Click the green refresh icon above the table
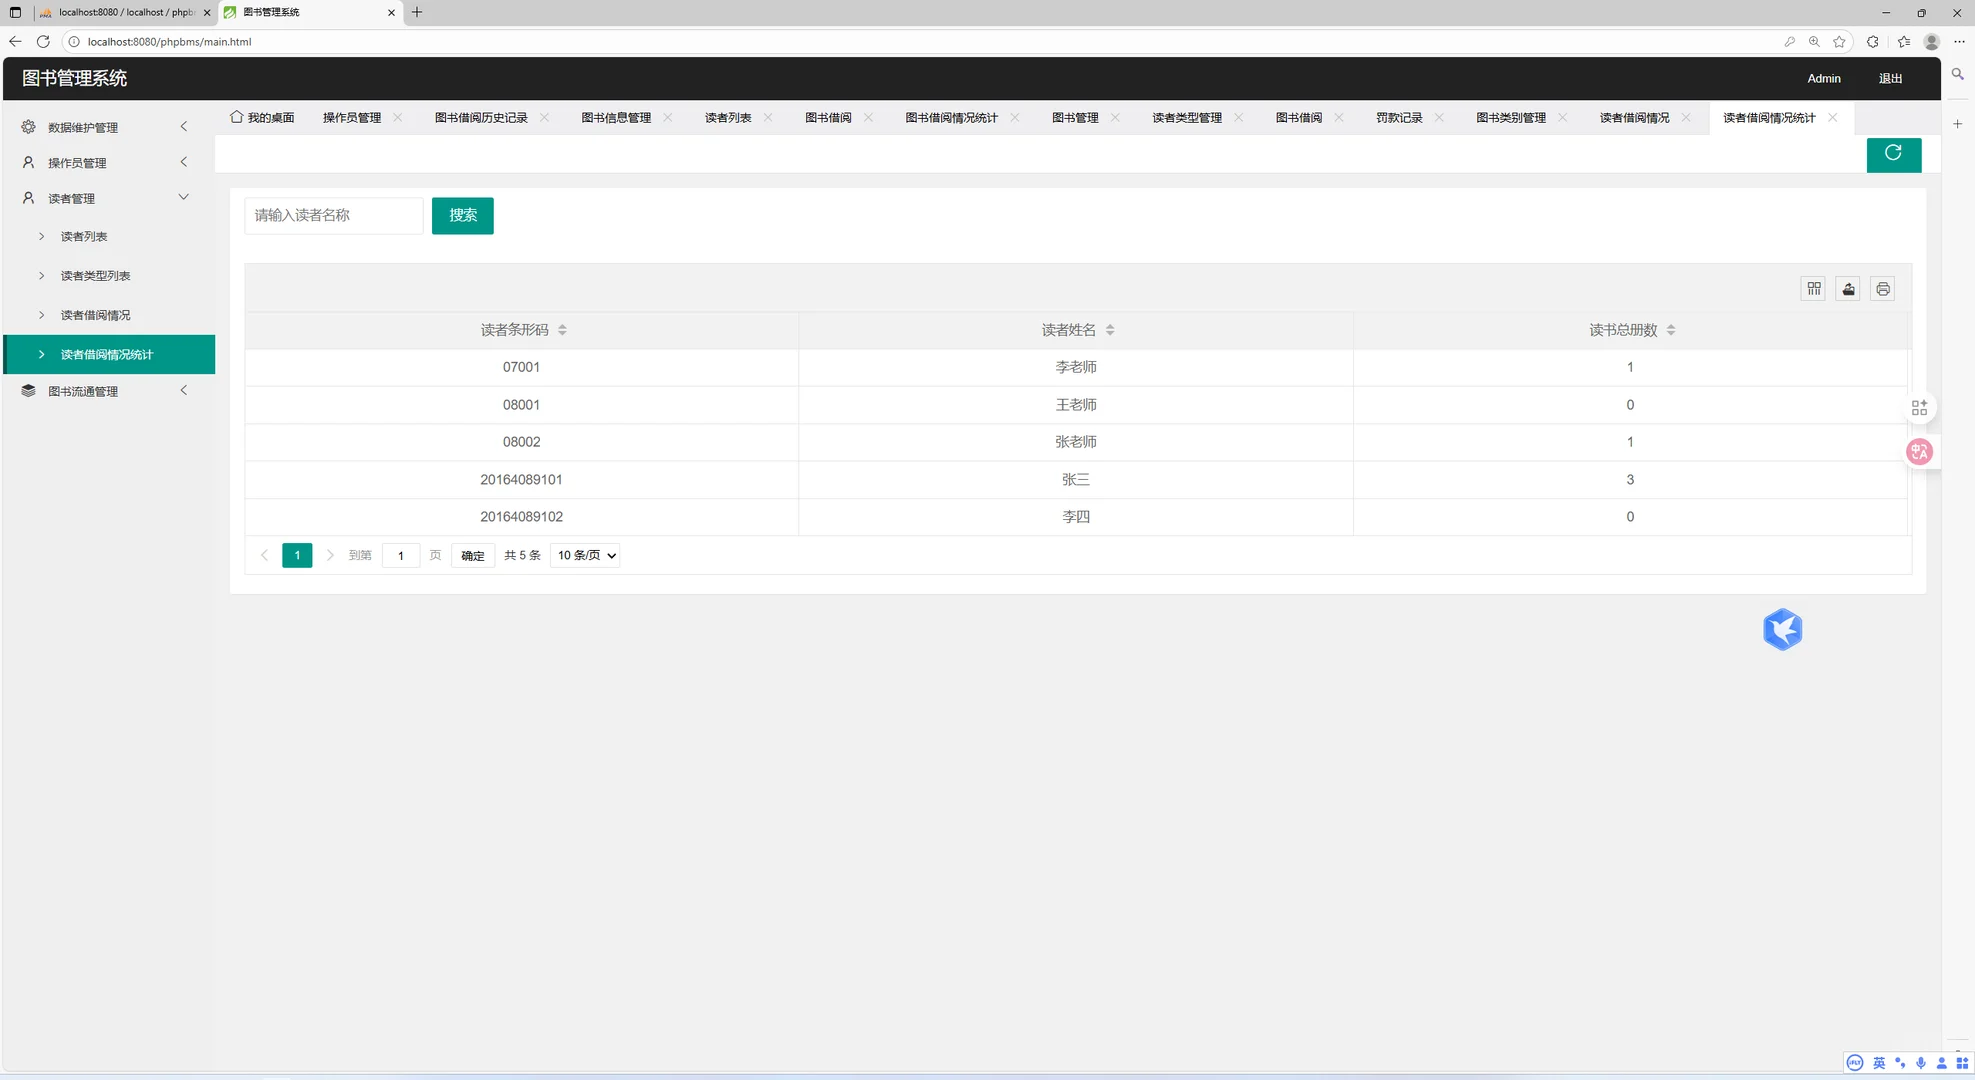This screenshot has width=1975, height=1080. (x=1893, y=154)
